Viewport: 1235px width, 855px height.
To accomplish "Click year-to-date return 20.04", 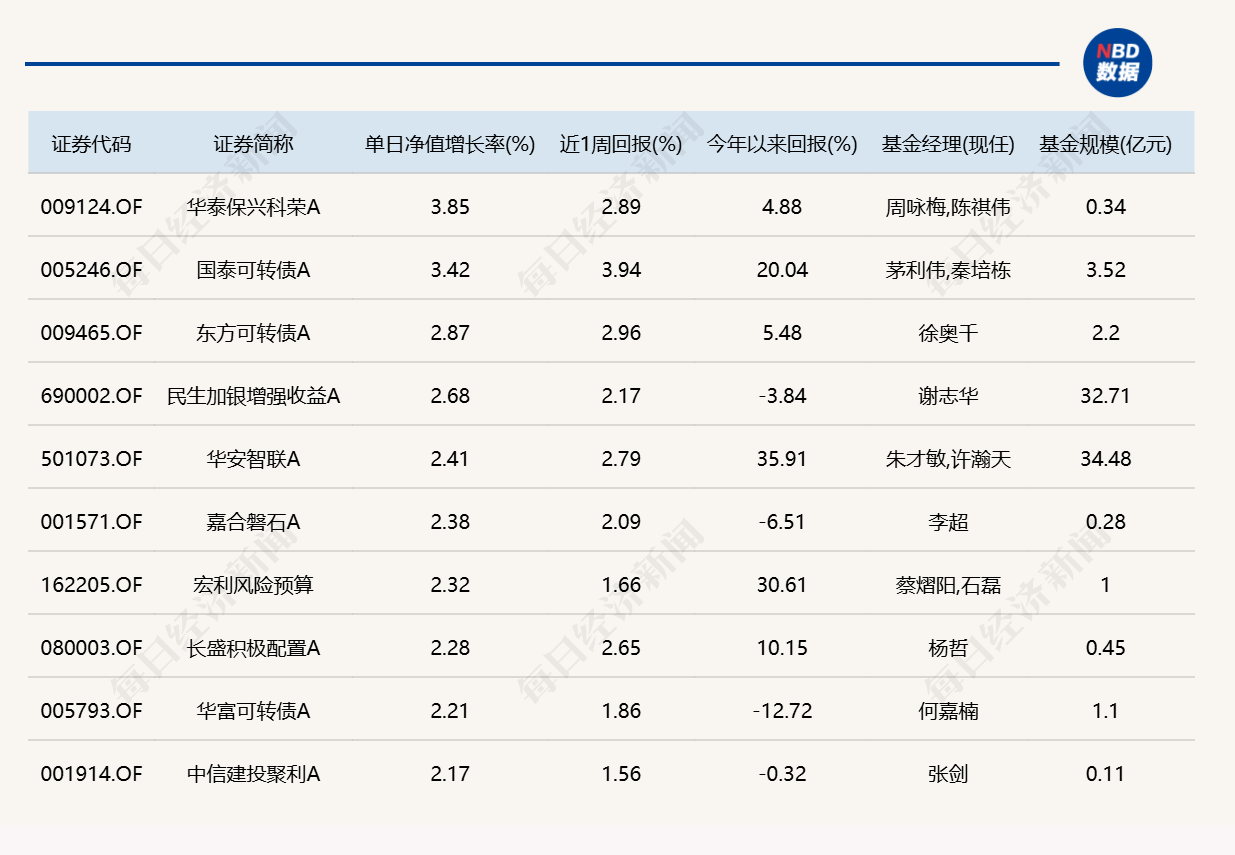I will tap(782, 270).
